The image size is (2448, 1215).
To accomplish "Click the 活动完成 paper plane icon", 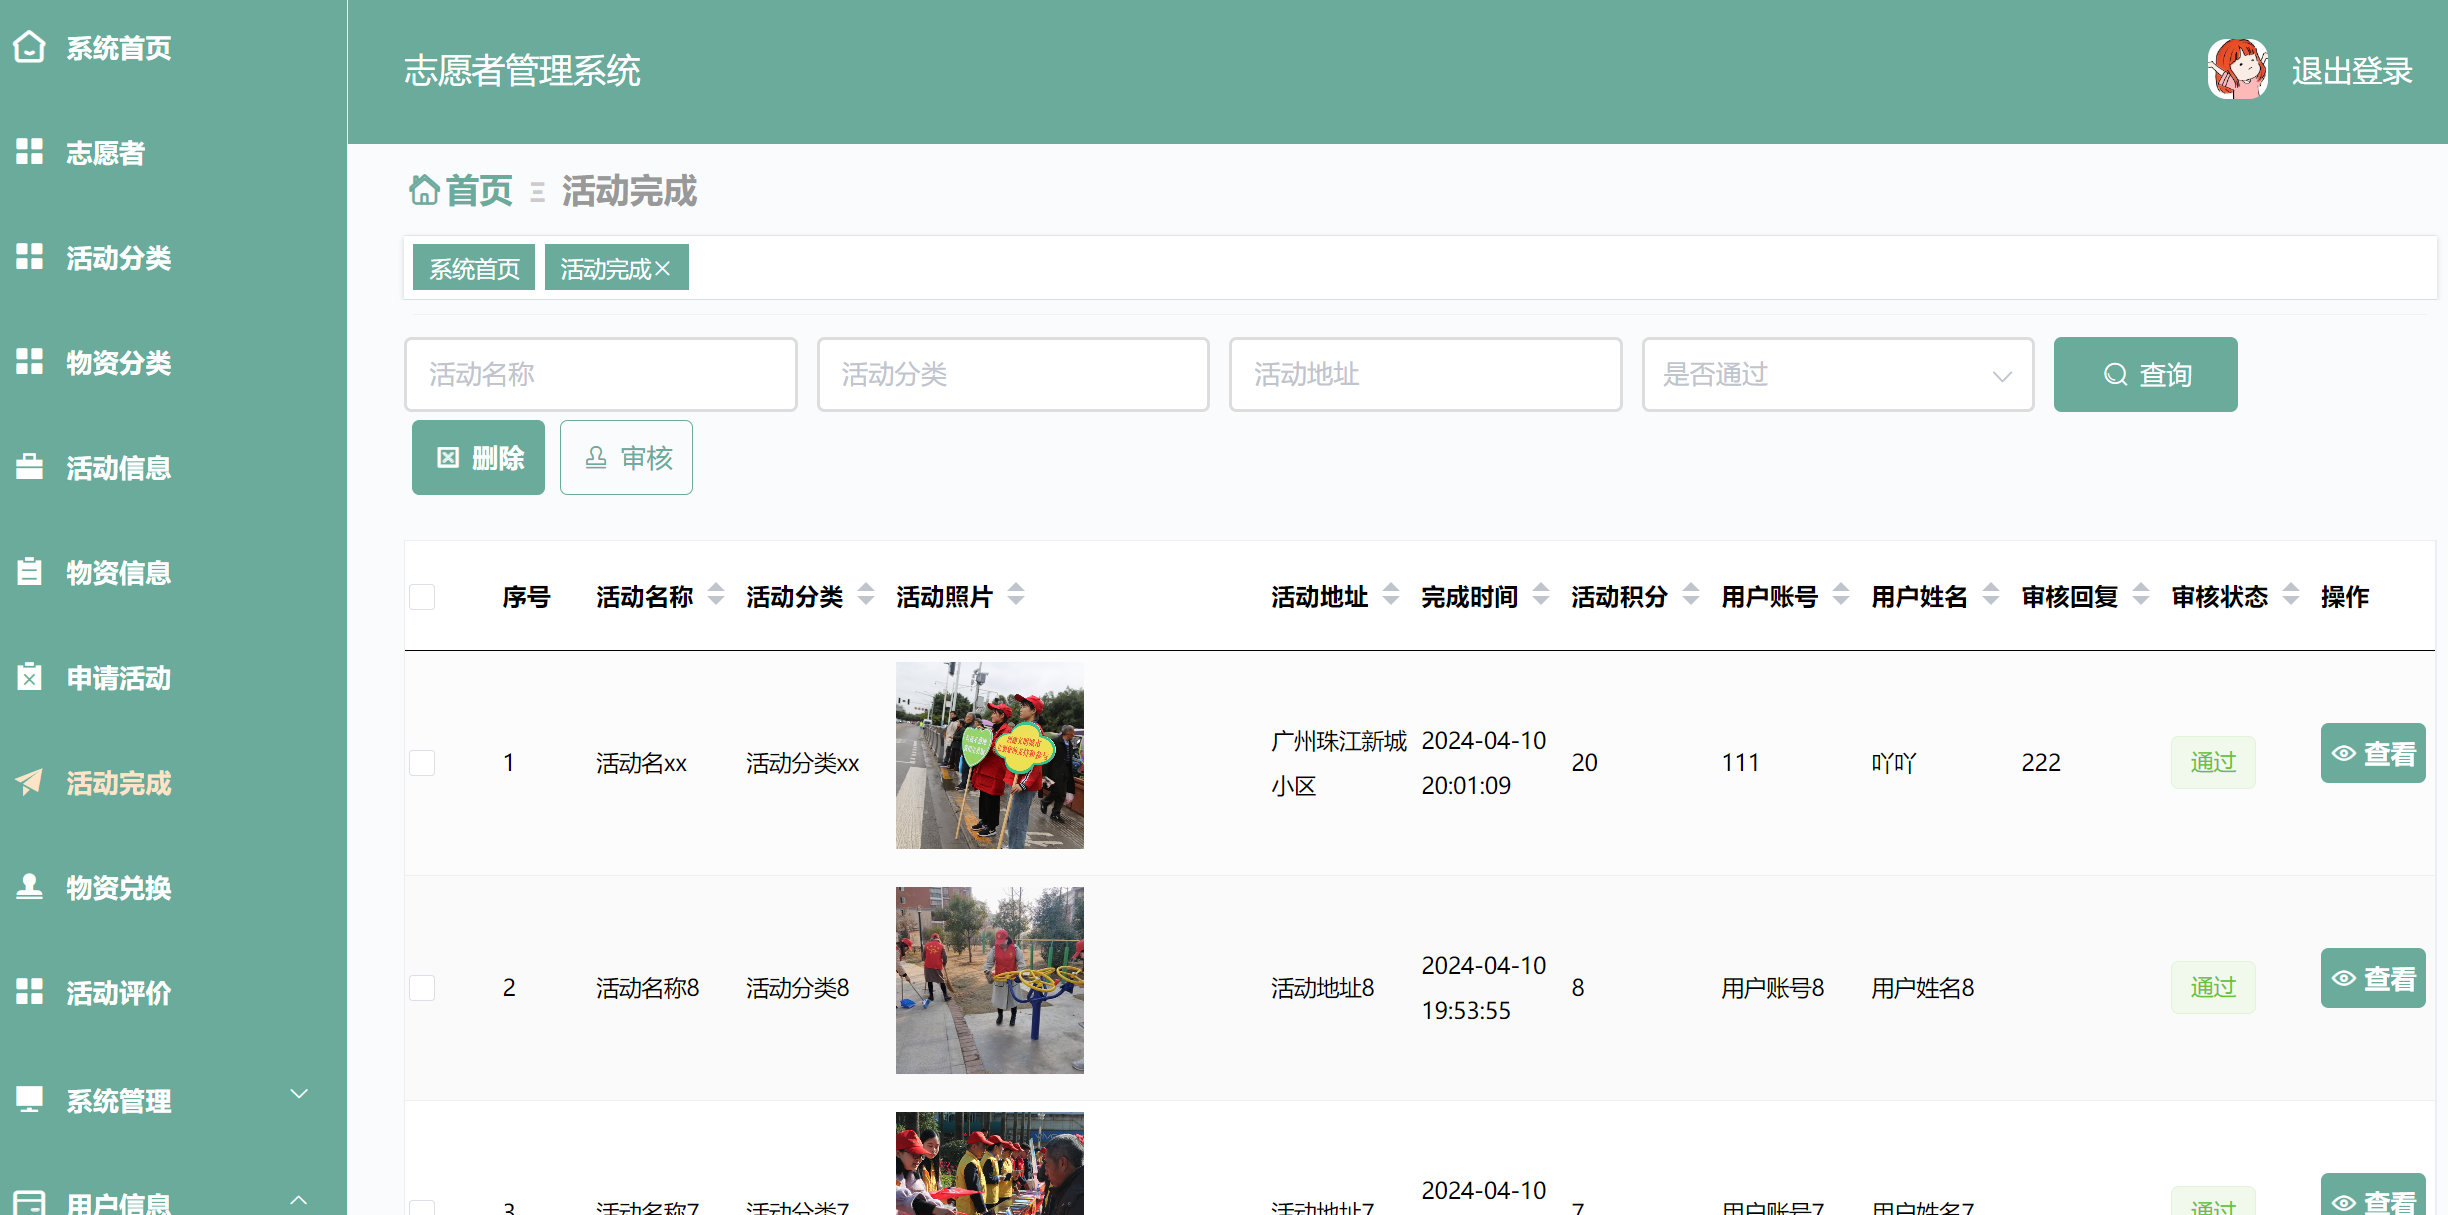I will coord(30,782).
